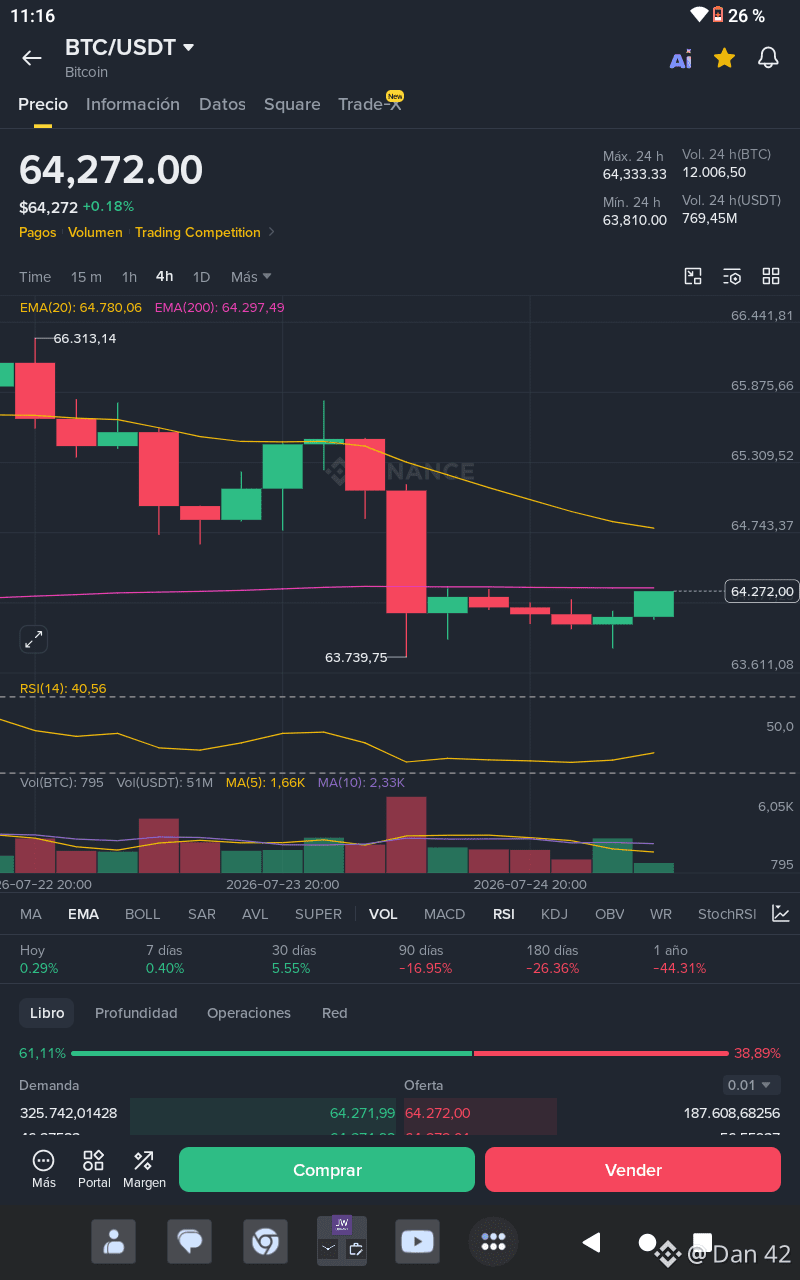This screenshot has height=1280, width=800.
Task: Open messages app in the taskbar
Action: 189,1242
